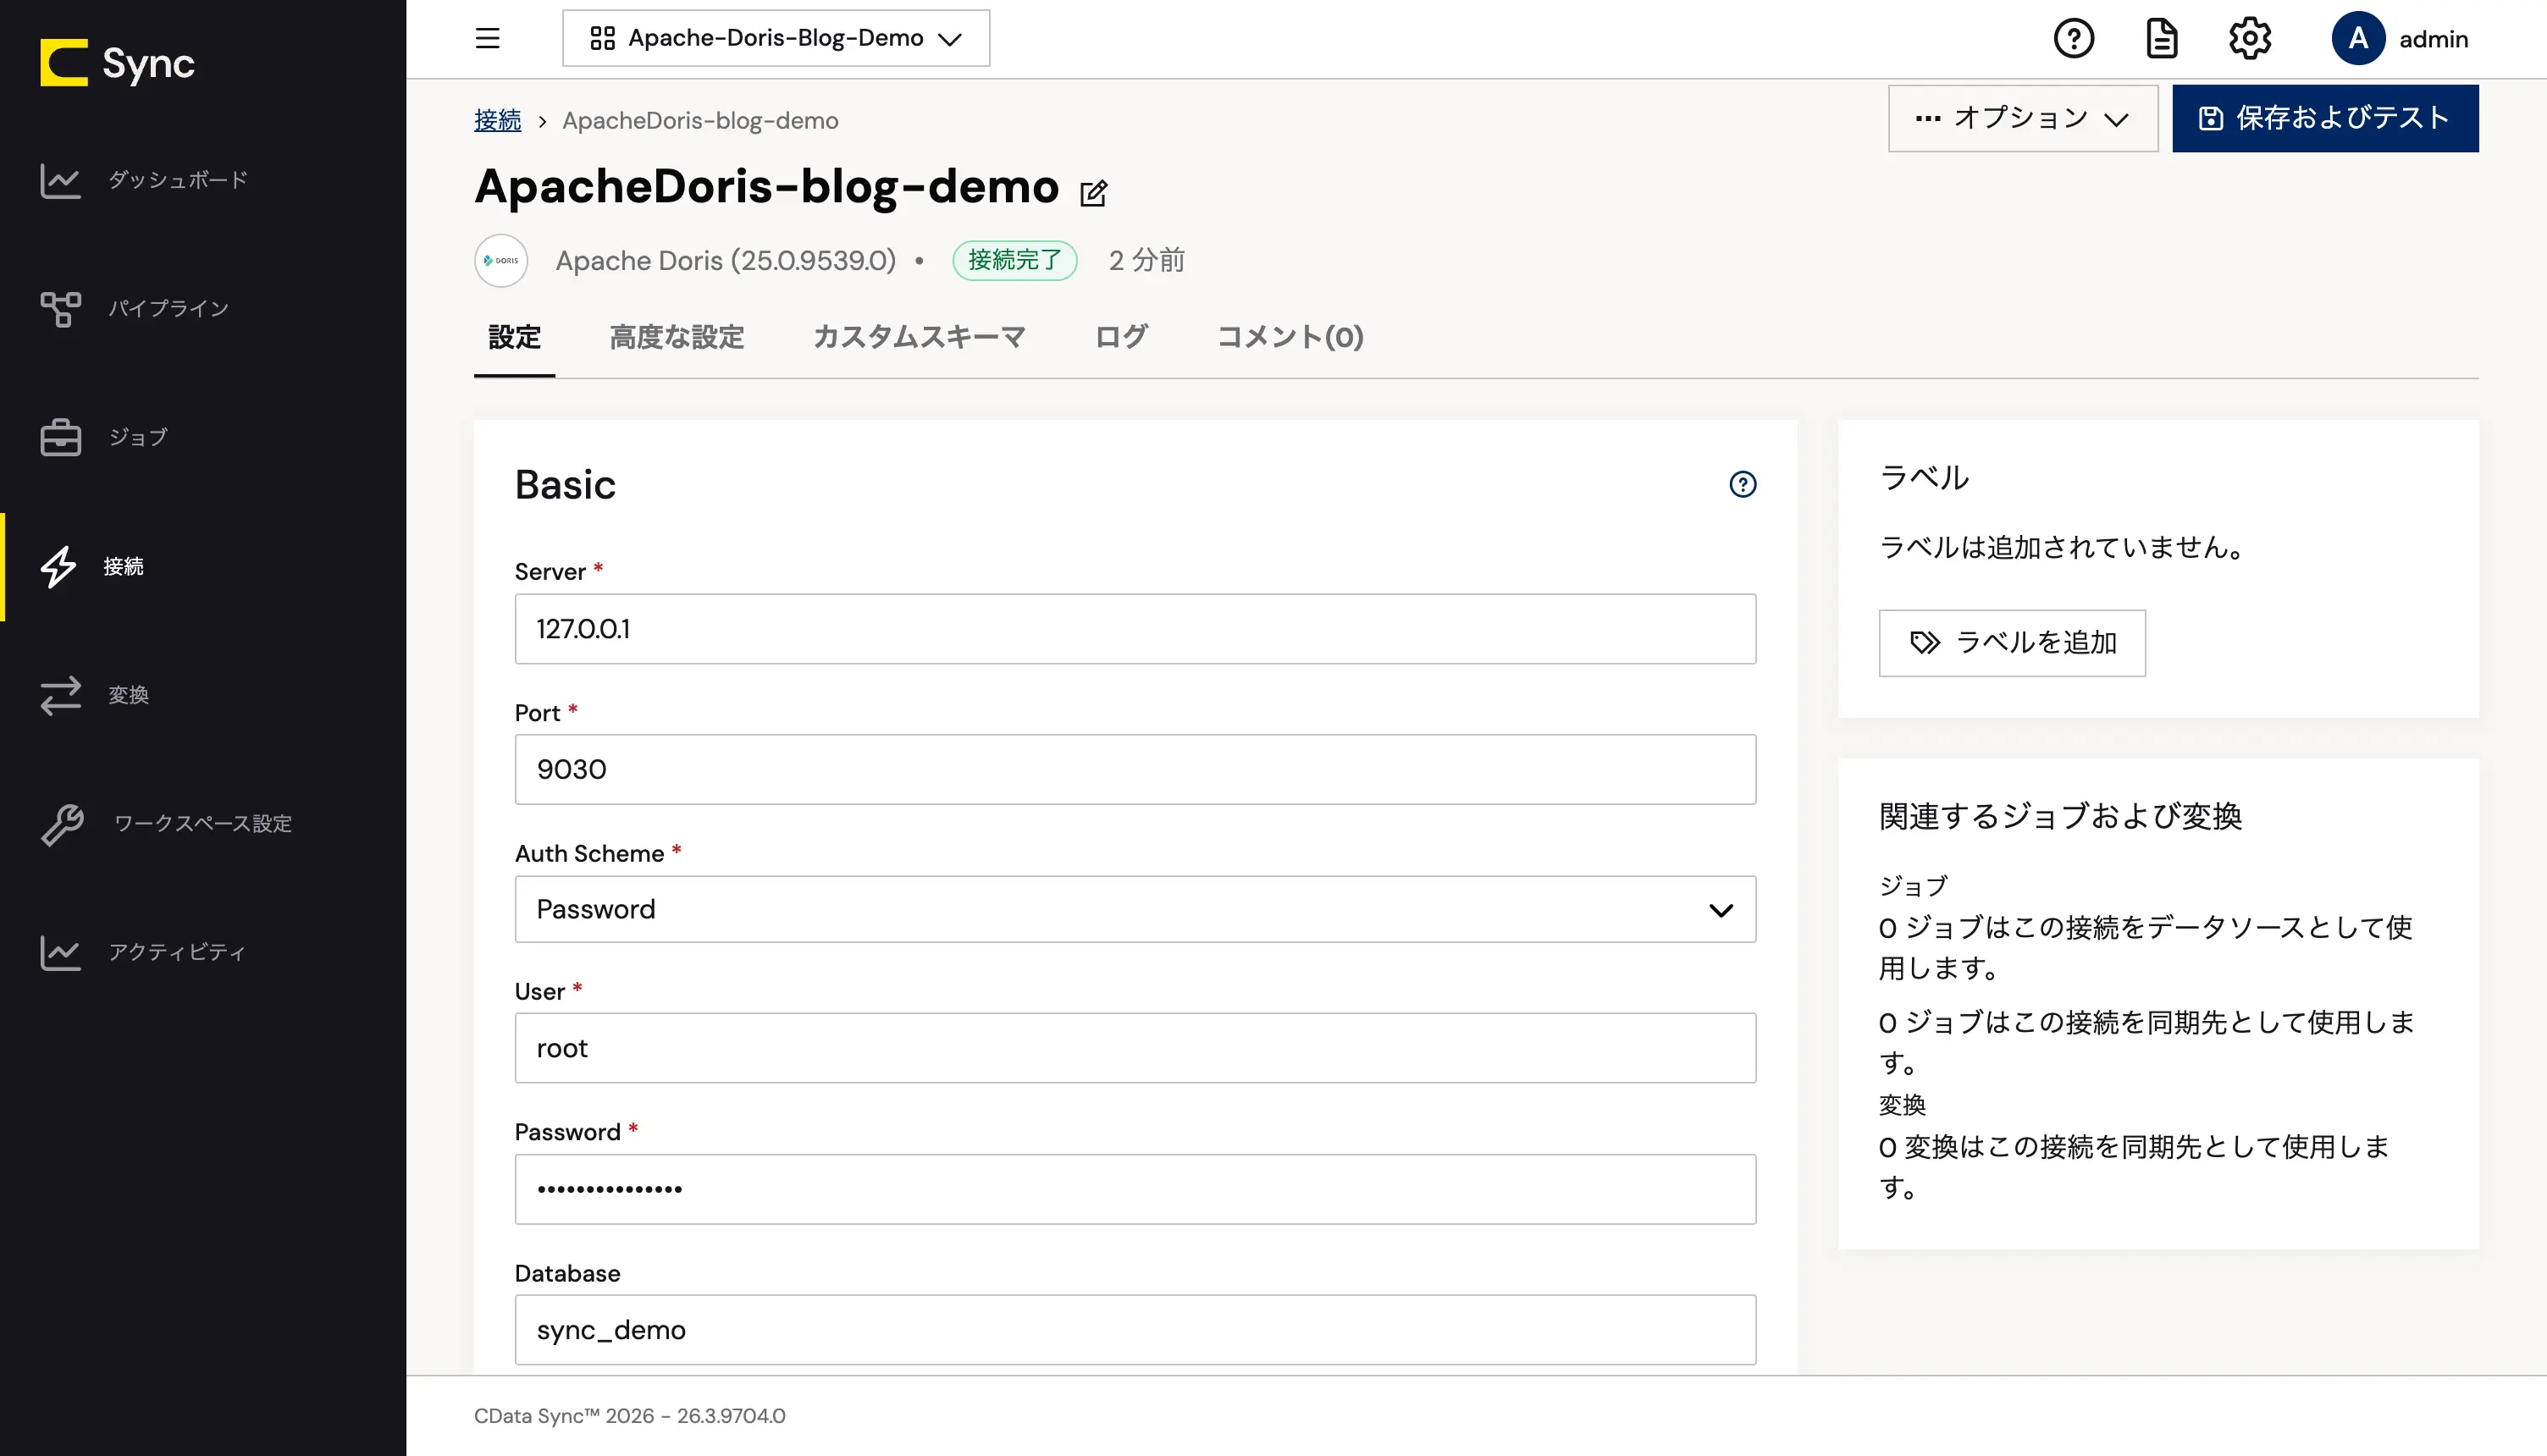Switch to the 高度な設定 tab
The height and width of the screenshot is (1456, 2547).
pos(677,337)
